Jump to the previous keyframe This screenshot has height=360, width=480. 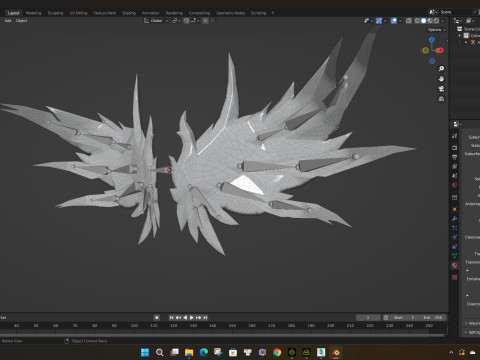click(x=178, y=318)
